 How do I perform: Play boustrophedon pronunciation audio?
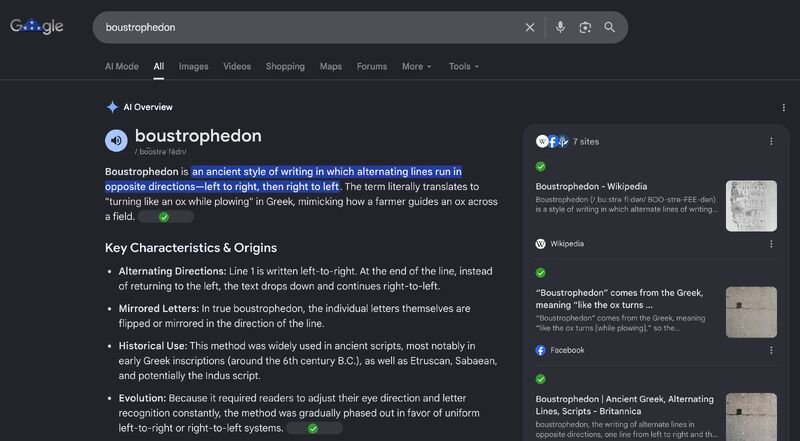pyautogui.click(x=116, y=140)
